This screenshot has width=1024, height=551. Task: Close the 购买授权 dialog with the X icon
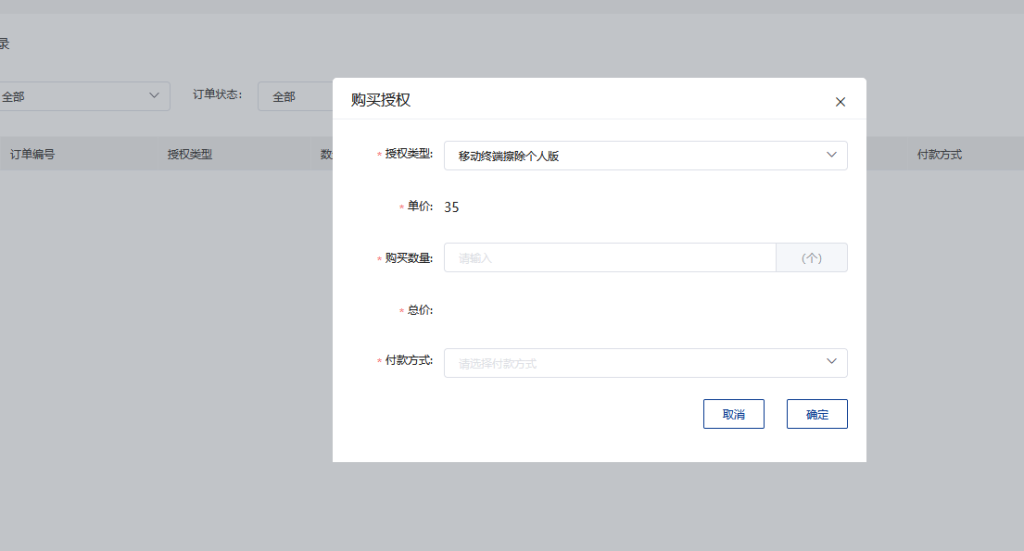click(x=840, y=102)
